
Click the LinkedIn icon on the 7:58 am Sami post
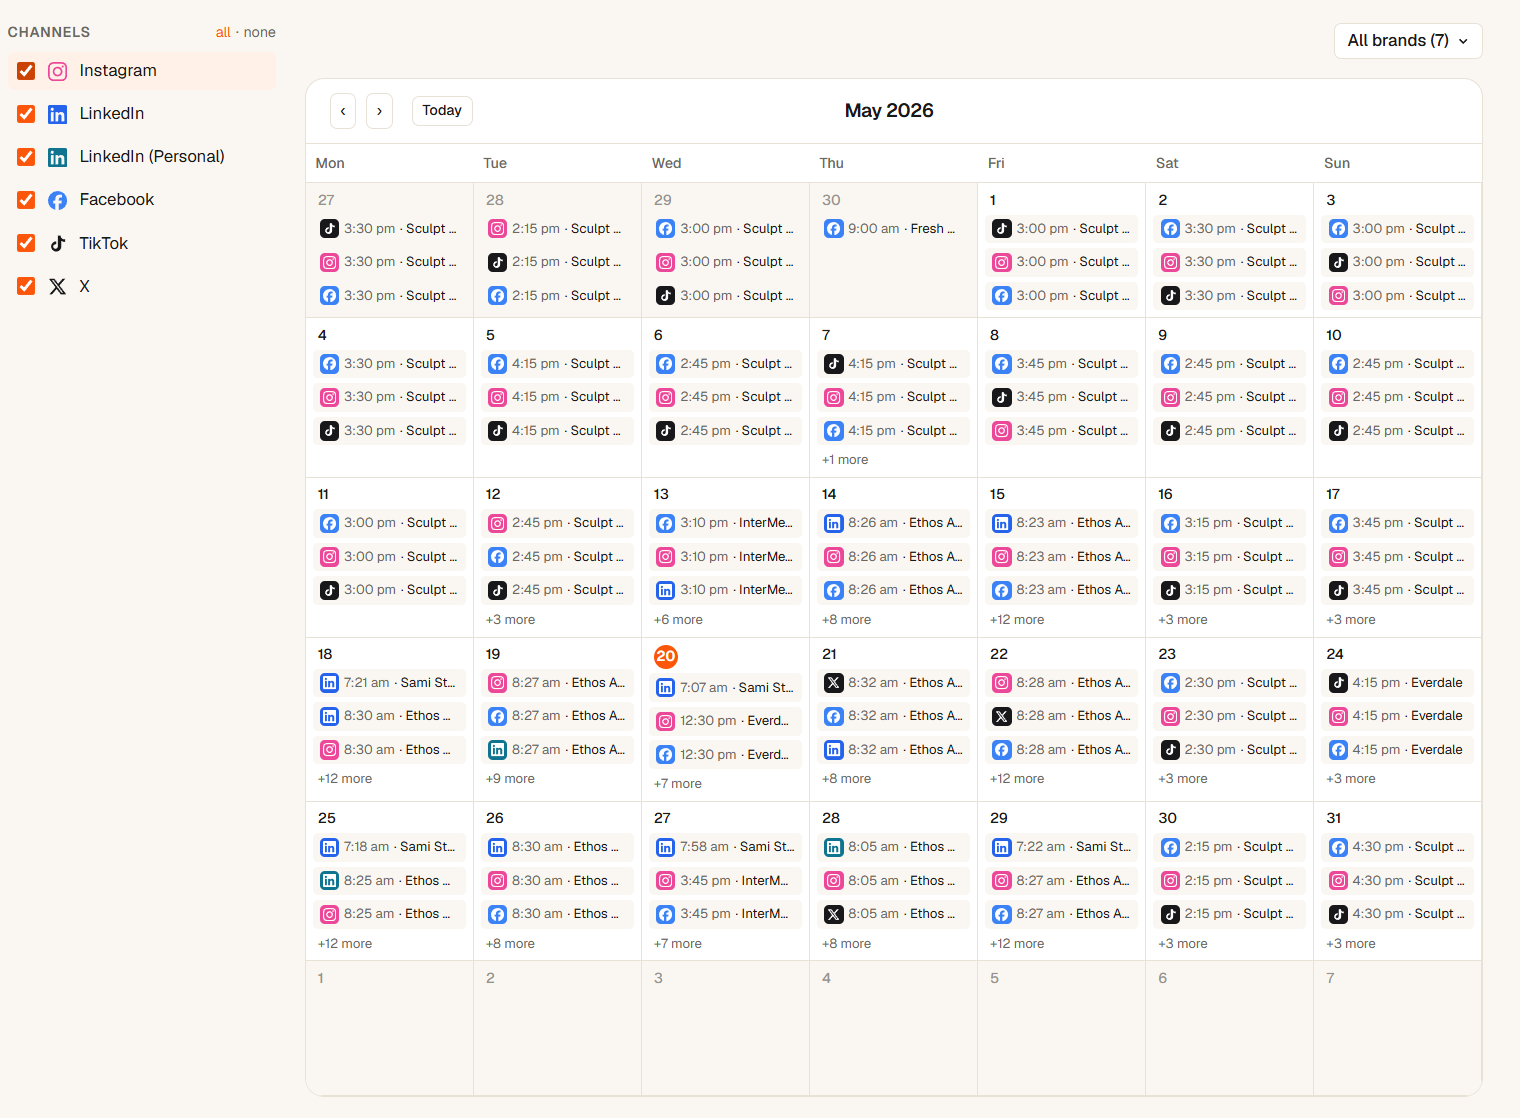(665, 847)
